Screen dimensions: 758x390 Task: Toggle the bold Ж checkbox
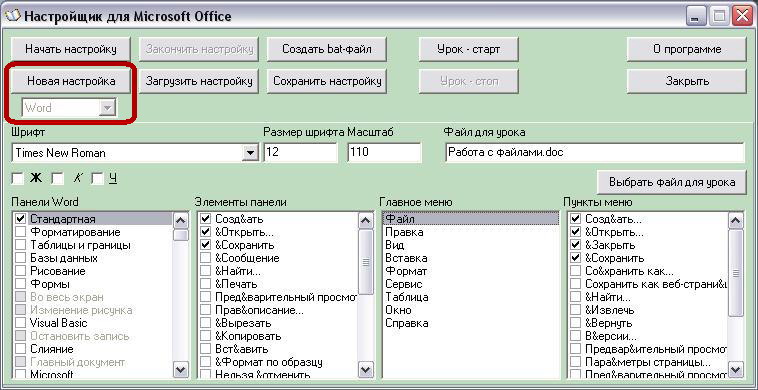tap(17, 179)
